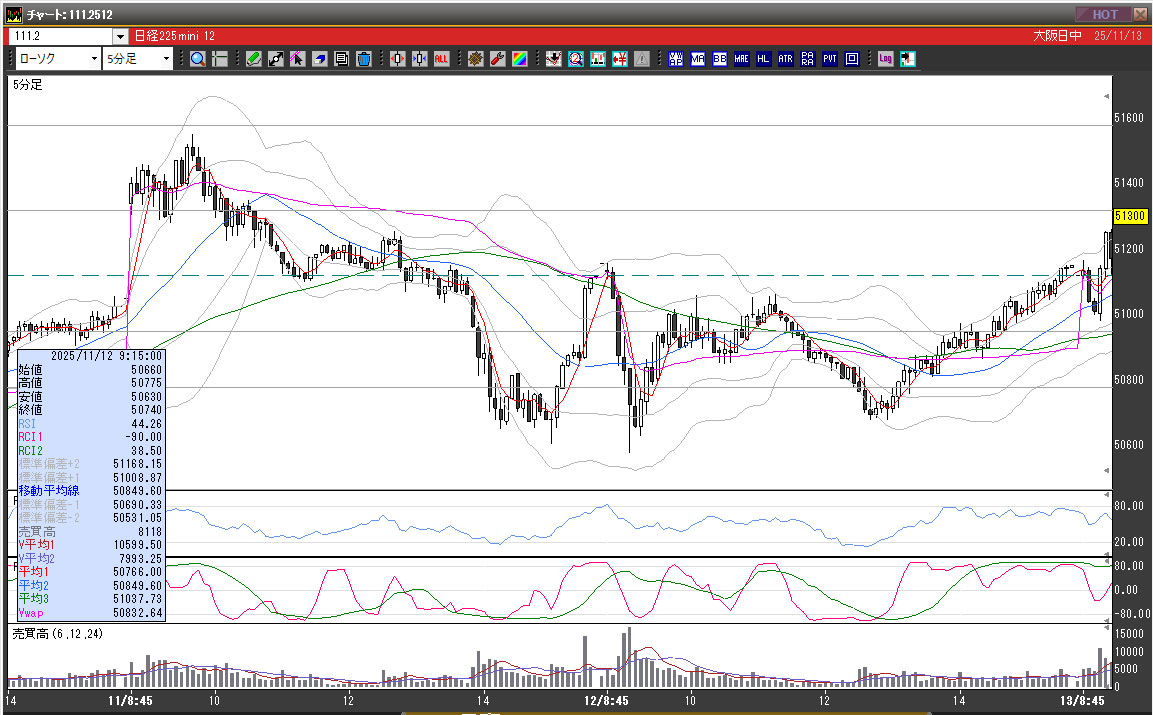Click the 111.2 symbol code input field
This screenshot has width=1153, height=715.
pyautogui.click(x=60, y=36)
